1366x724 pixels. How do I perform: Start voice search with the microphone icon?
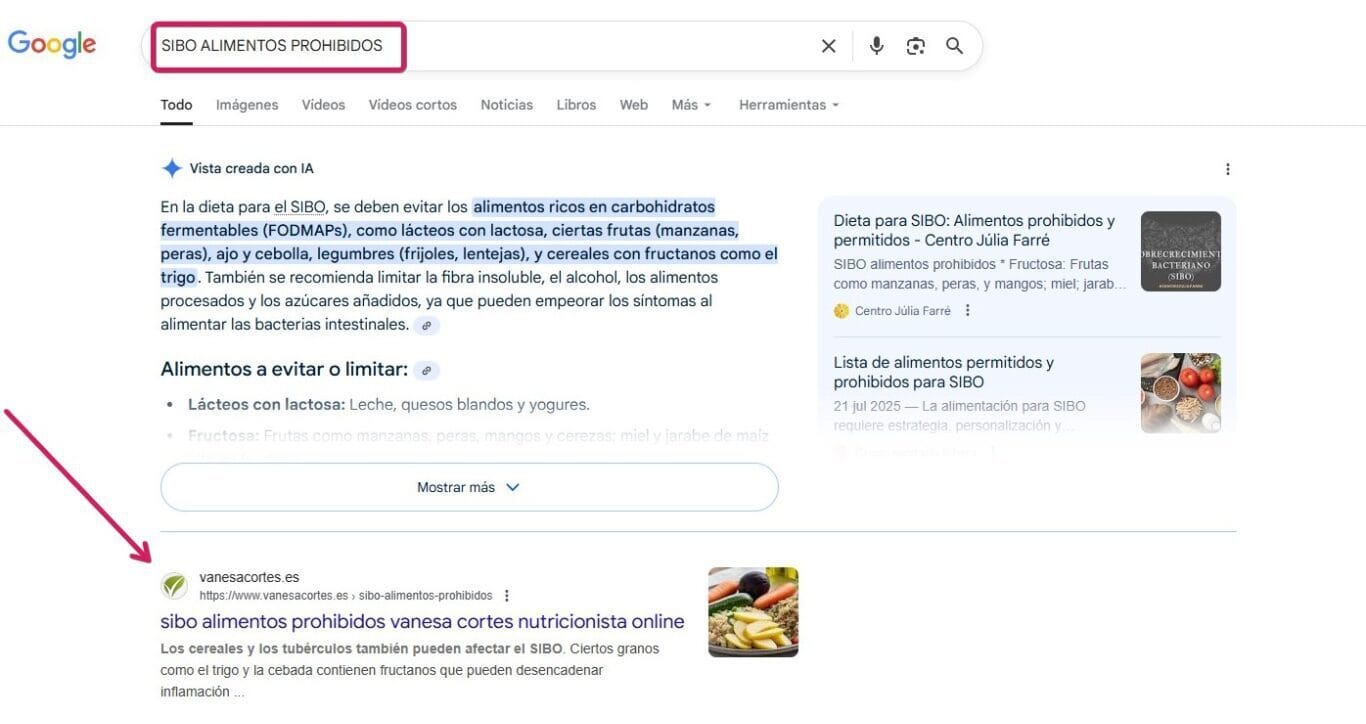876,46
